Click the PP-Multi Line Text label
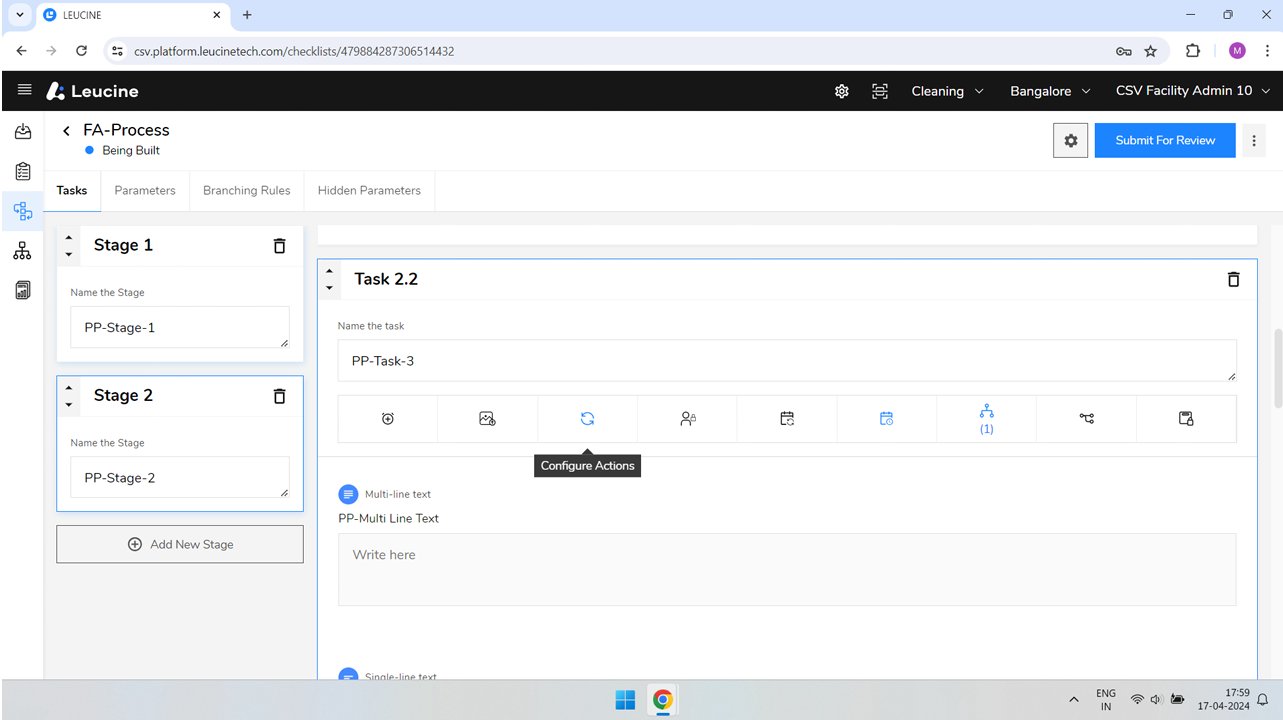 pyautogui.click(x=388, y=518)
